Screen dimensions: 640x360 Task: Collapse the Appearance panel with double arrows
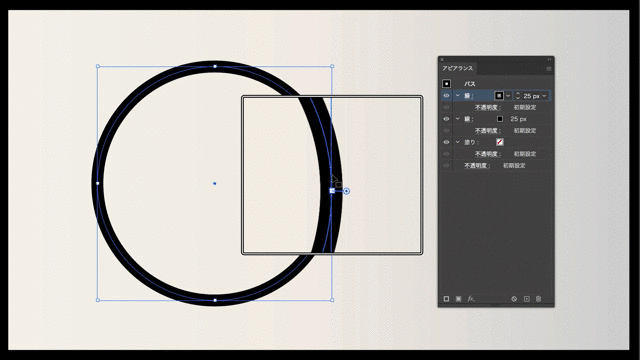549,59
